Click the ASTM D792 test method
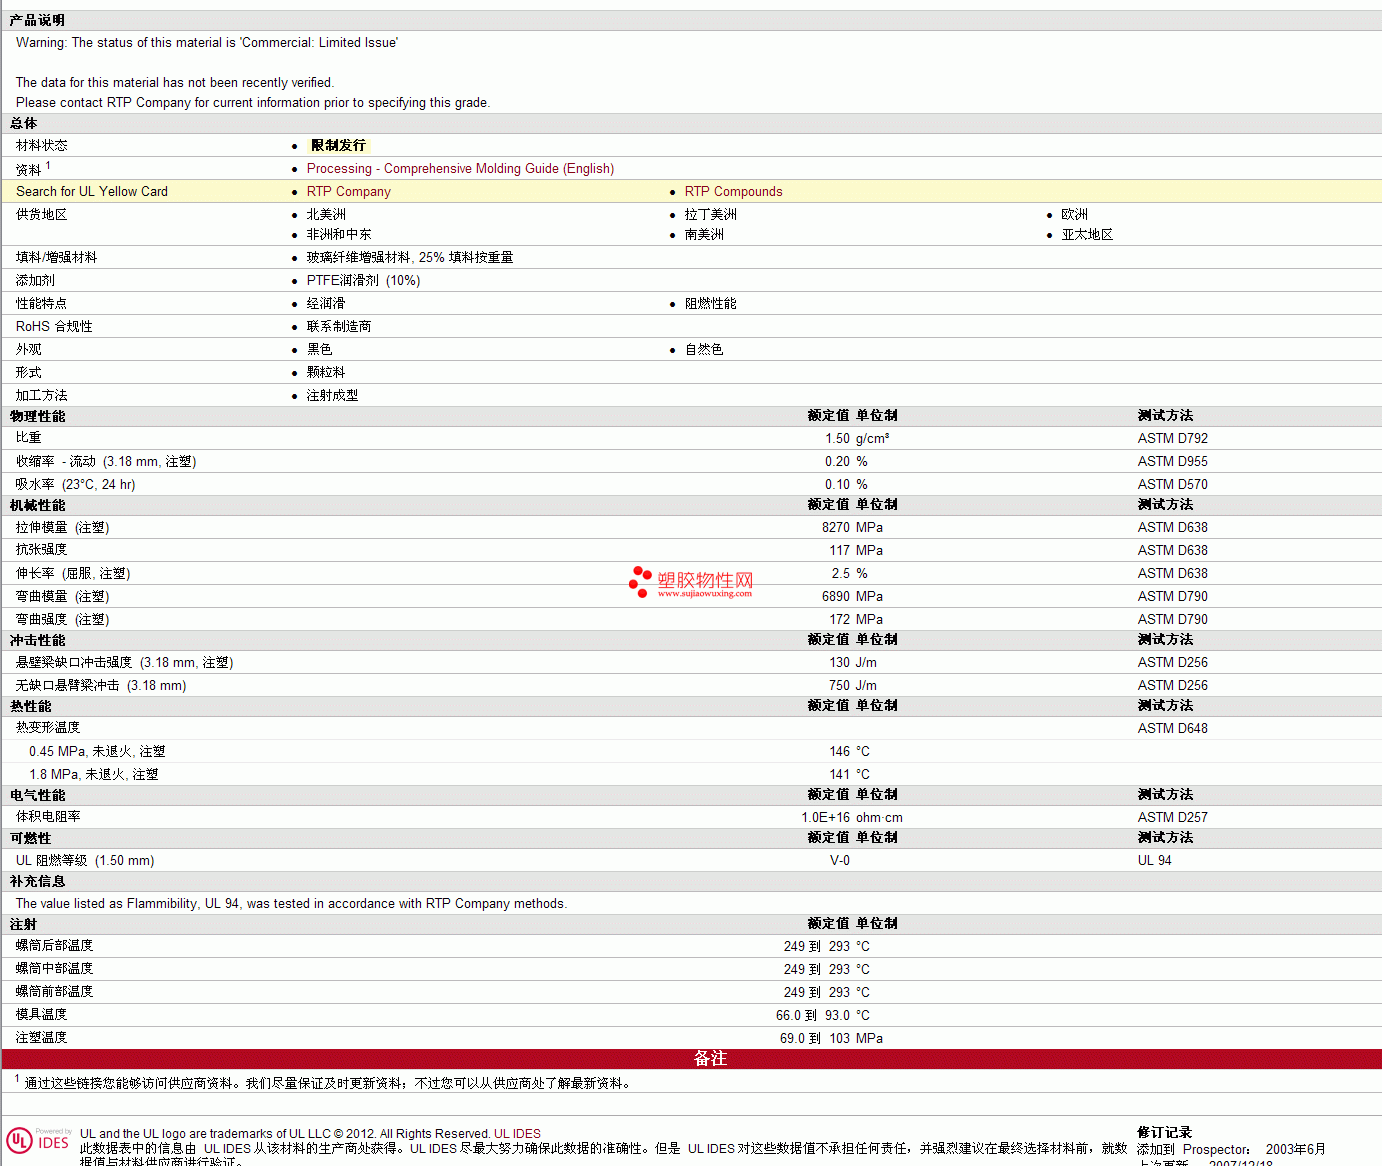Screen dimensions: 1382x1166 pos(1172,439)
